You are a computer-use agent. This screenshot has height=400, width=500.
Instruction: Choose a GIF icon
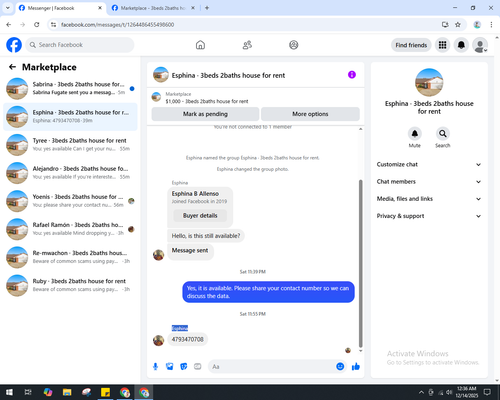click(x=198, y=367)
